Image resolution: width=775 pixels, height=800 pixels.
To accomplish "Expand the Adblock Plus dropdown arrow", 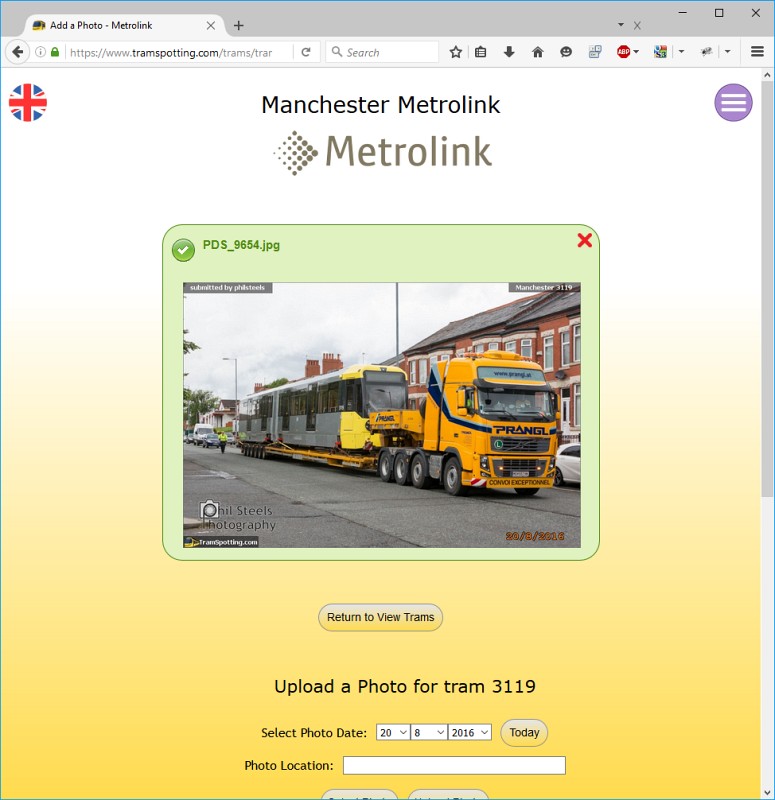I will (636, 52).
